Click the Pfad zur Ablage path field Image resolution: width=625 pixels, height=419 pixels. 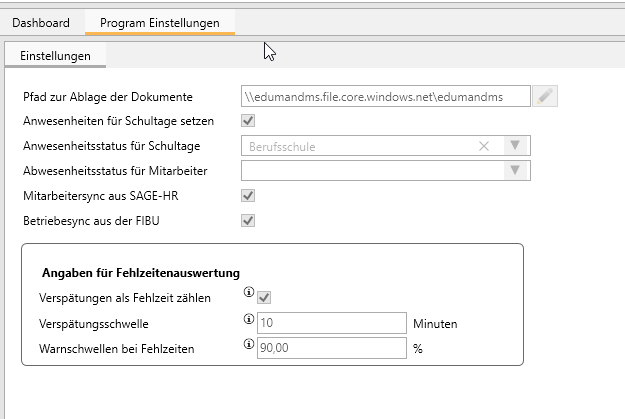point(385,96)
